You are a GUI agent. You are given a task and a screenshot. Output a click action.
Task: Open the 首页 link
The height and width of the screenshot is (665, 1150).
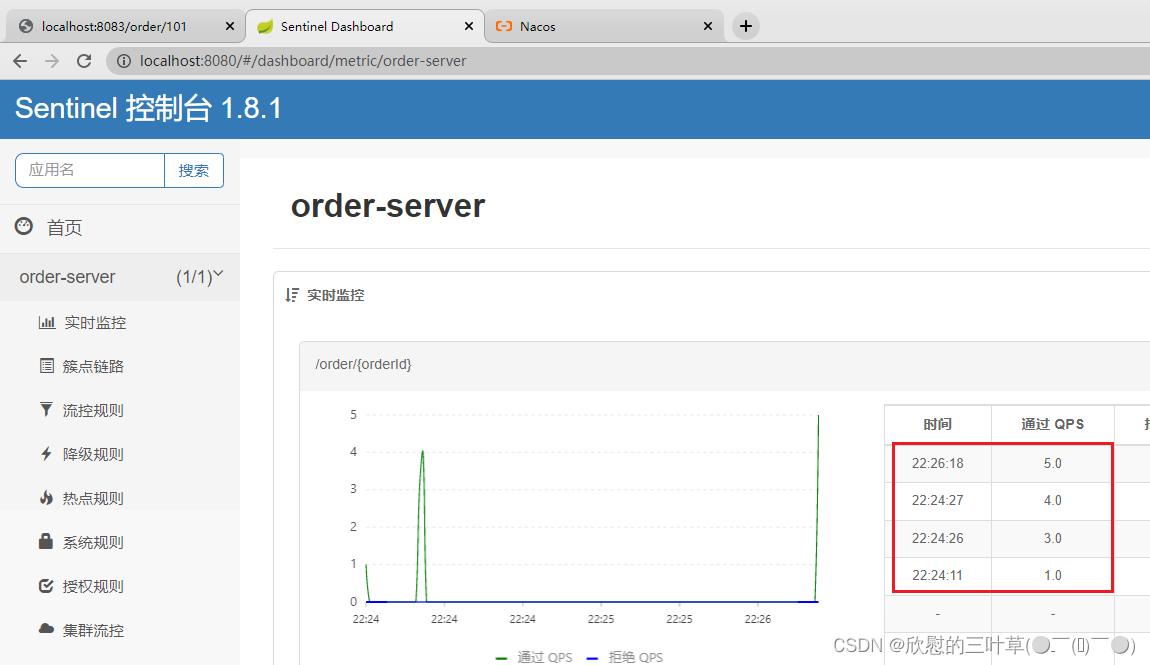(65, 227)
